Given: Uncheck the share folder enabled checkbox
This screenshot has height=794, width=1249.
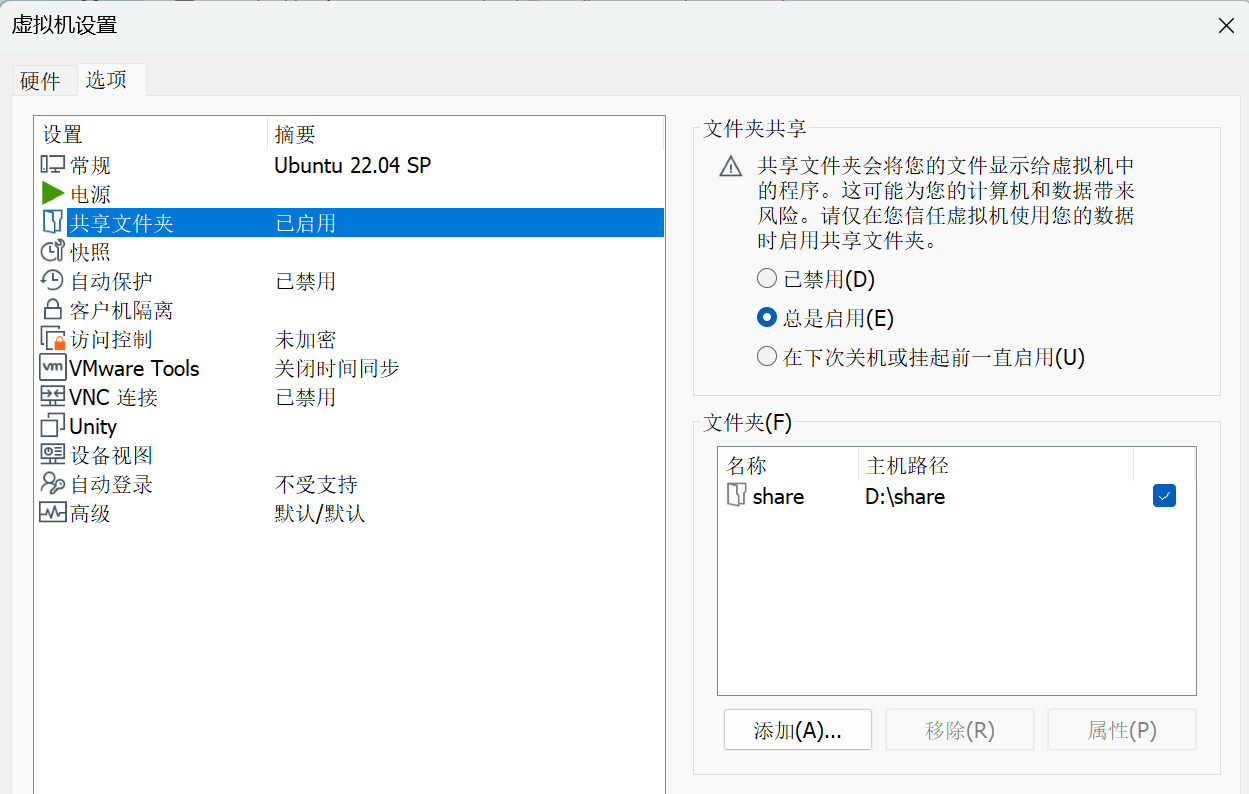Looking at the screenshot, I should pos(1164,495).
